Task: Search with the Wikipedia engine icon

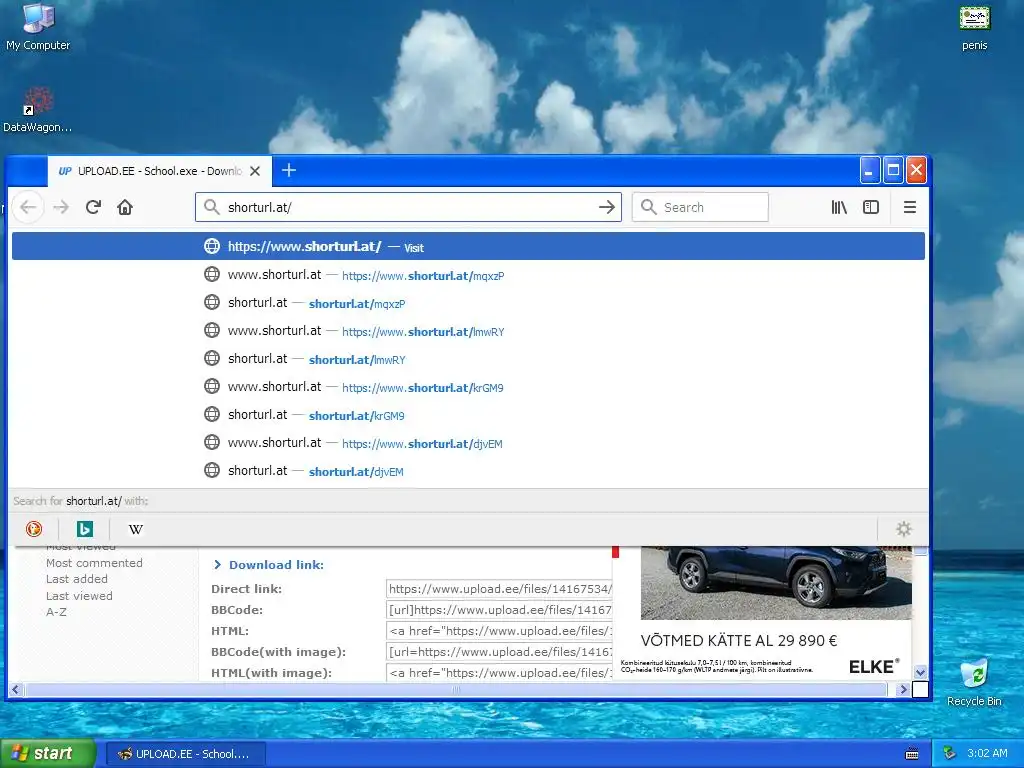Action: (x=135, y=529)
